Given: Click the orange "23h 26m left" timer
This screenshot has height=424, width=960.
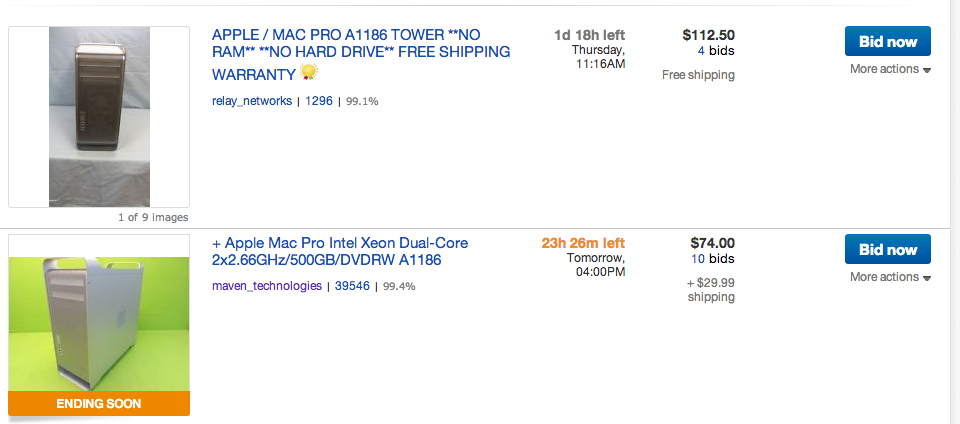Looking at the screenshot, I should (583, 242).
